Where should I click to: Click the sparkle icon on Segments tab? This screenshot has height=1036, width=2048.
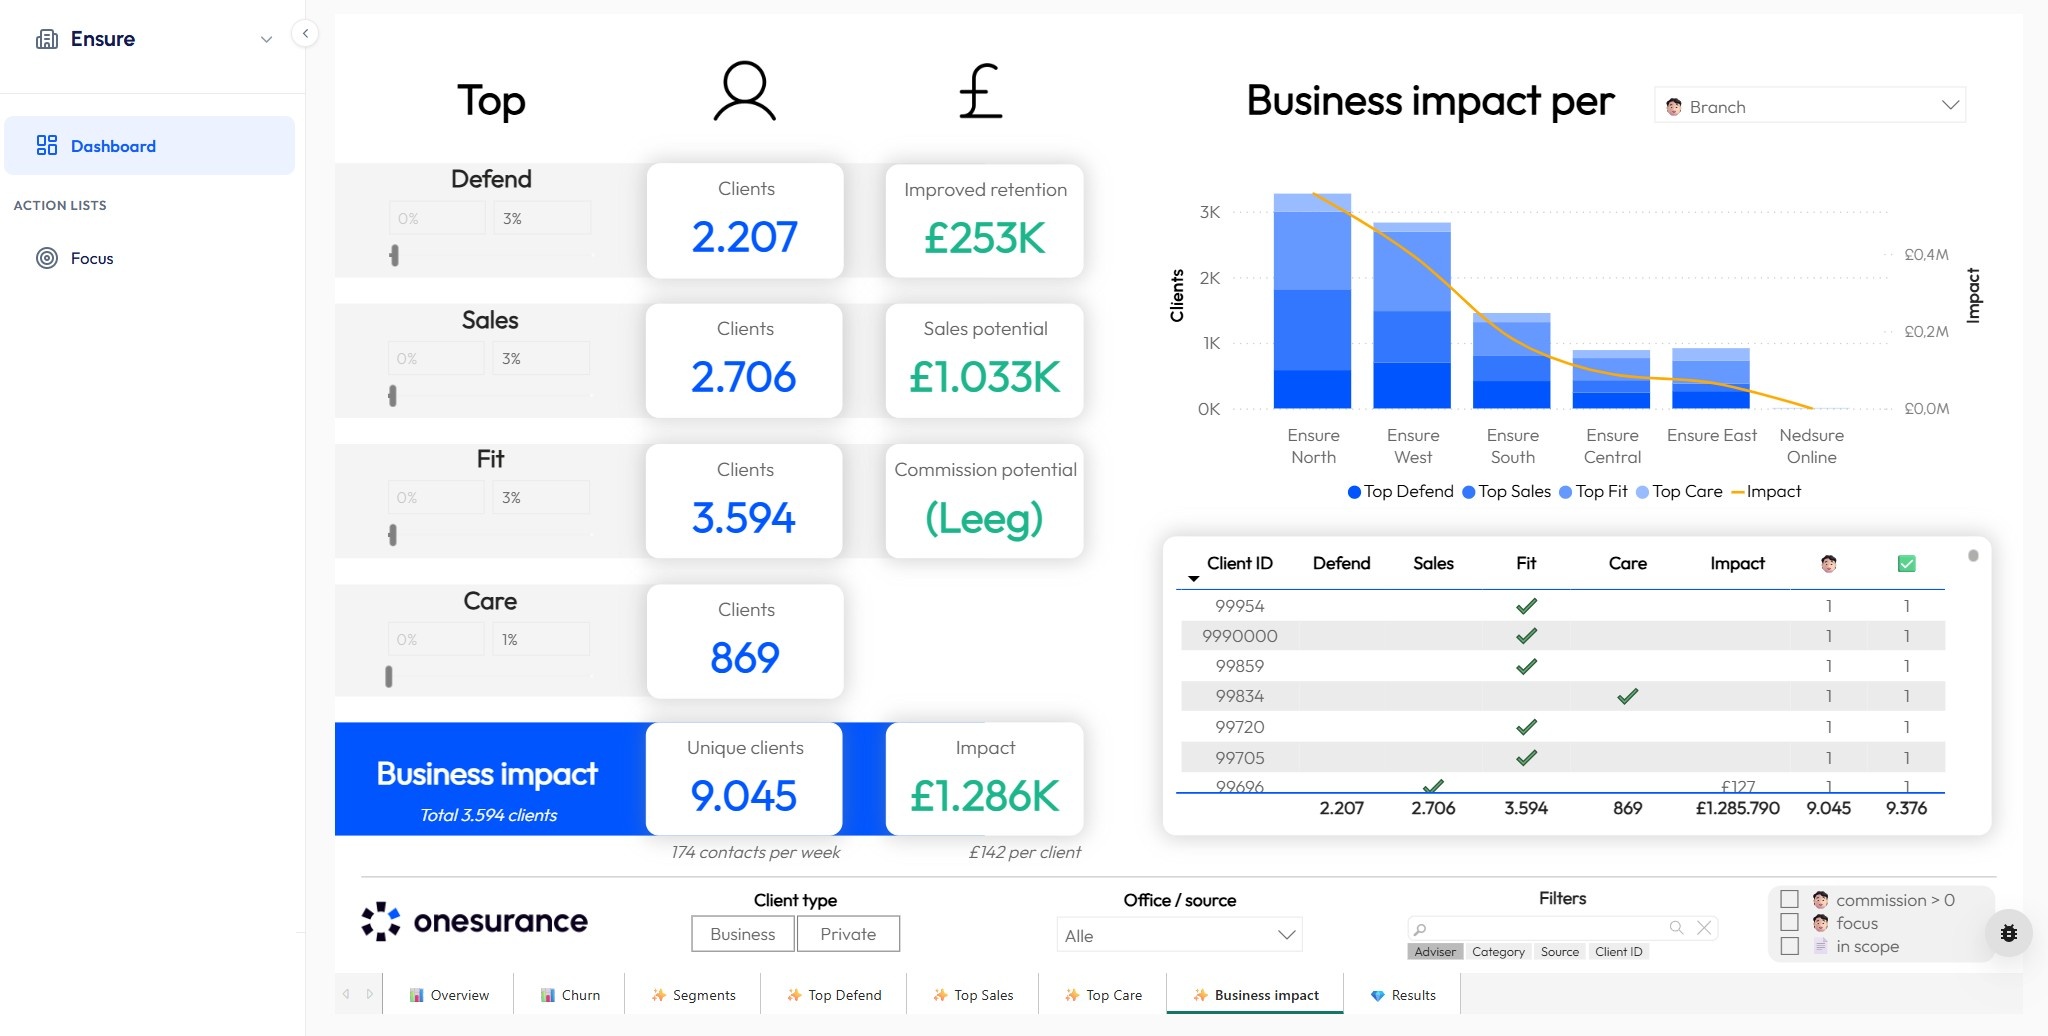click(x=659, y=995)
